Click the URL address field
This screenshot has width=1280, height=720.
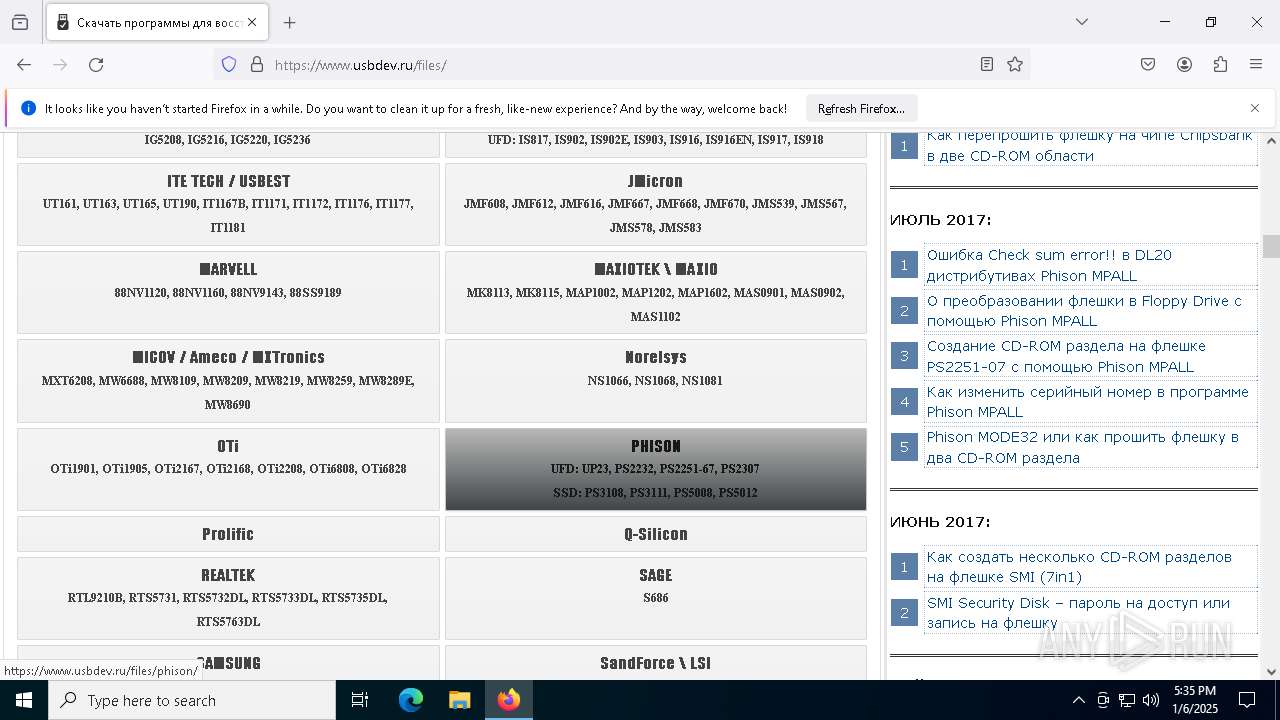tap(620, 65)
